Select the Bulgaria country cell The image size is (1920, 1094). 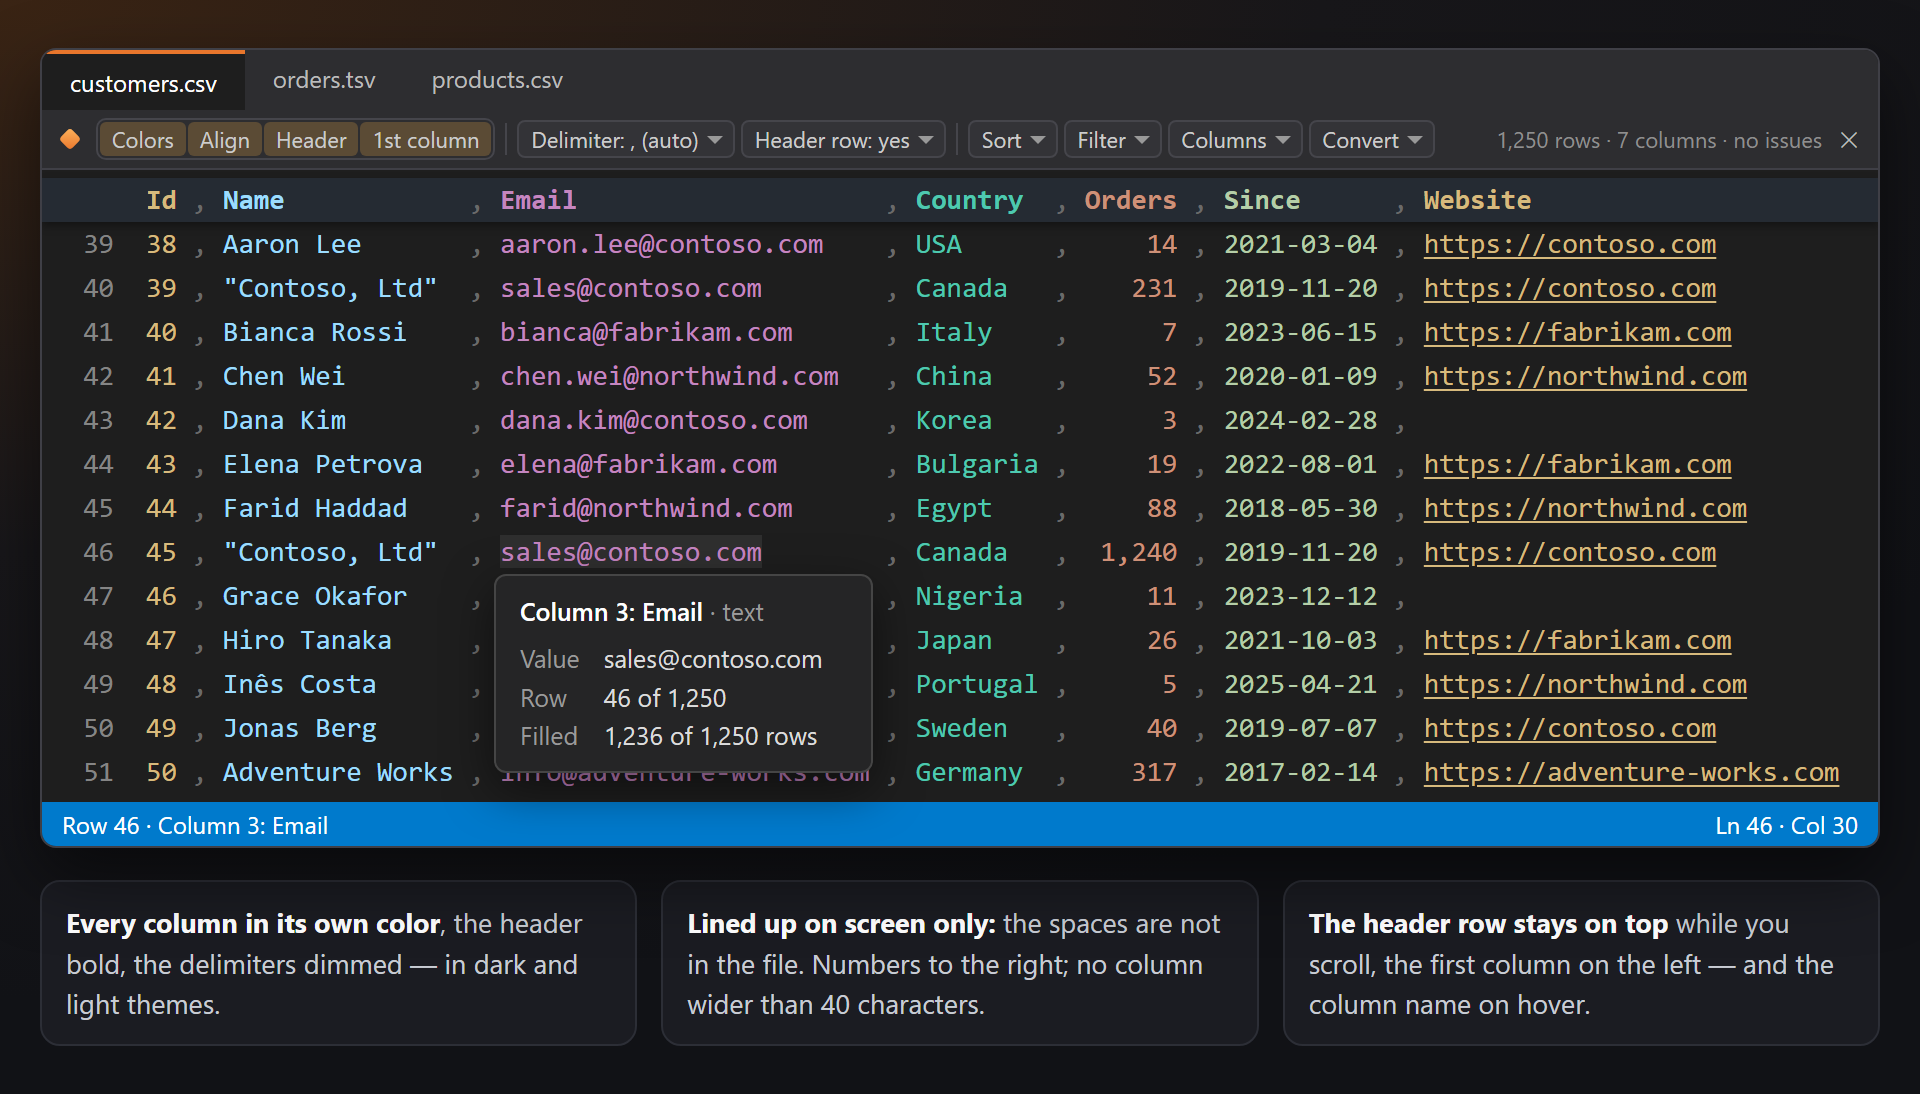click(976, 464)
